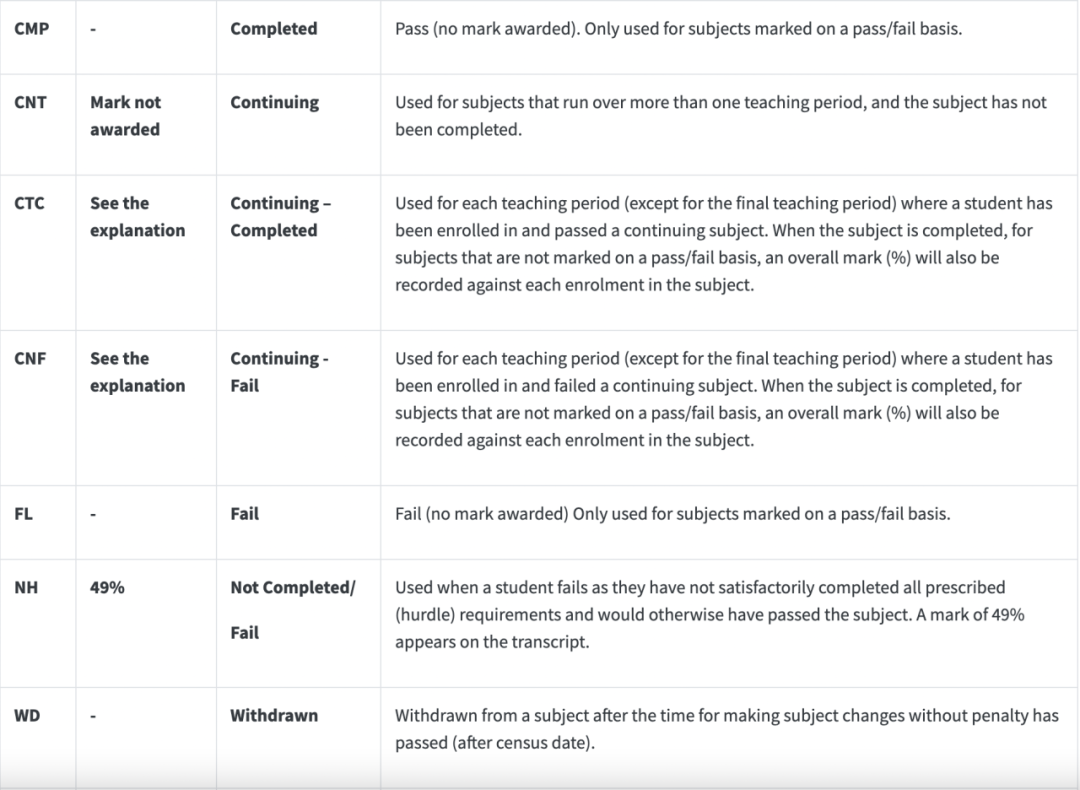
Task: Click the CNF grade code
Action: (x=30, y=359)
